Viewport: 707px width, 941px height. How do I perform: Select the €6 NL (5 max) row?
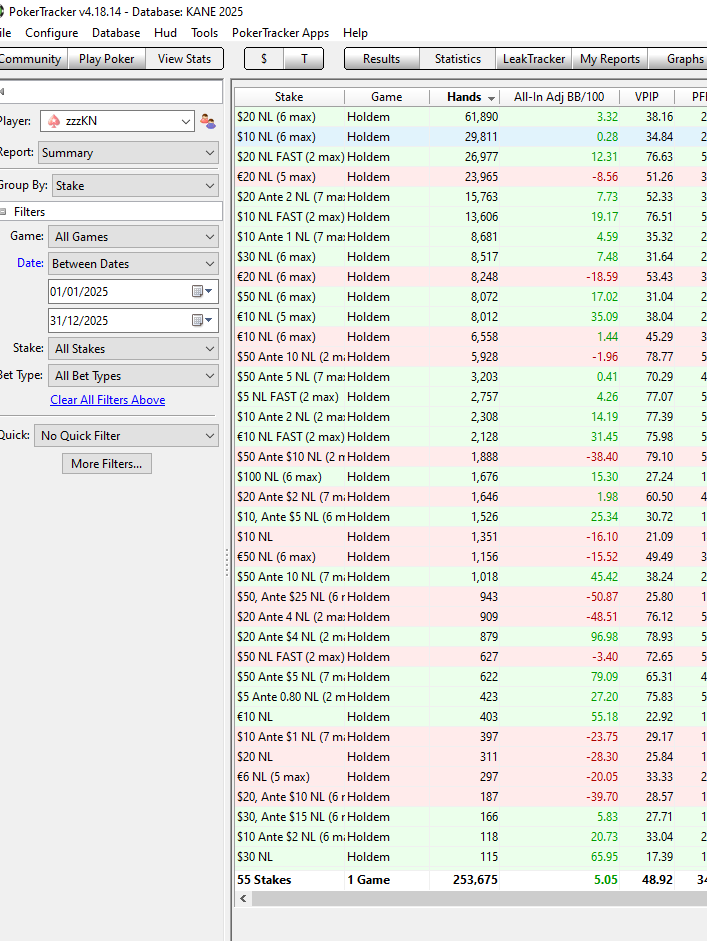[471, 777]
